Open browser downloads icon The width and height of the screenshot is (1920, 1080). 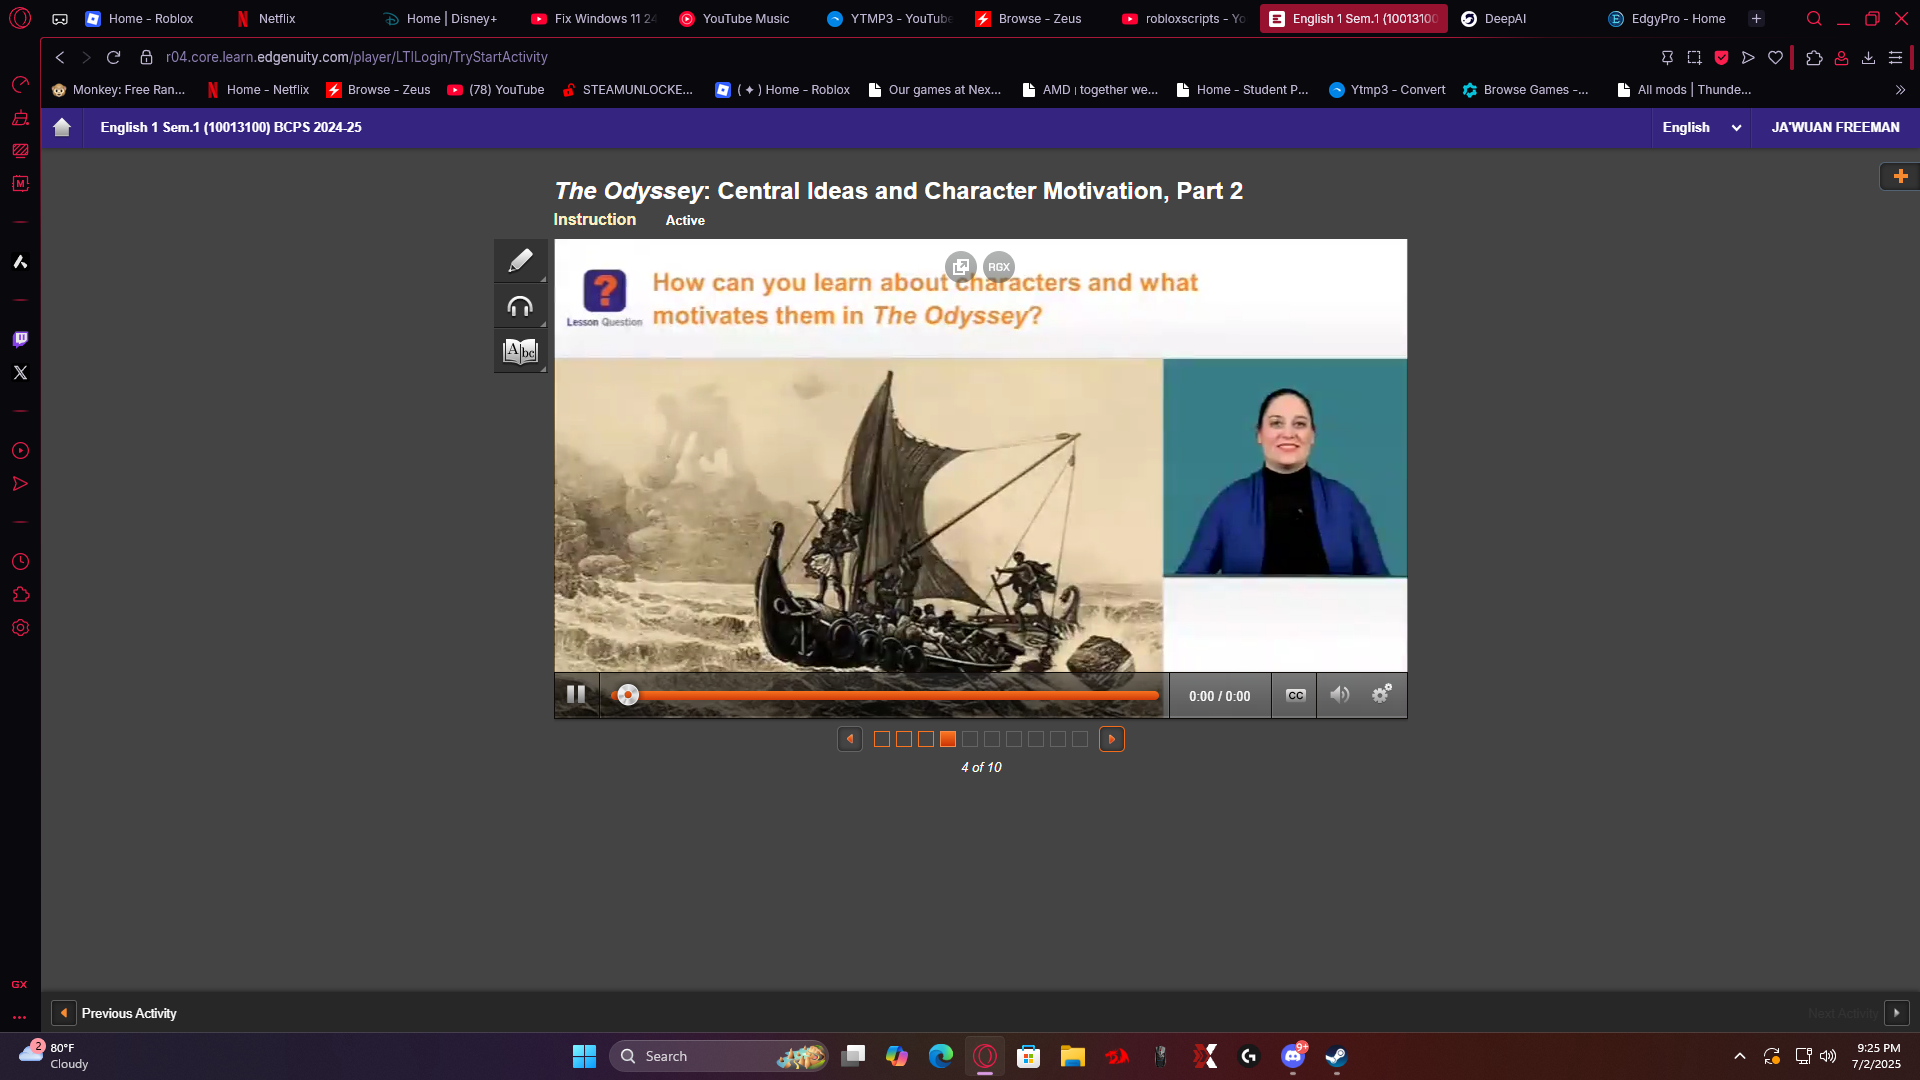pos(1868,57)
